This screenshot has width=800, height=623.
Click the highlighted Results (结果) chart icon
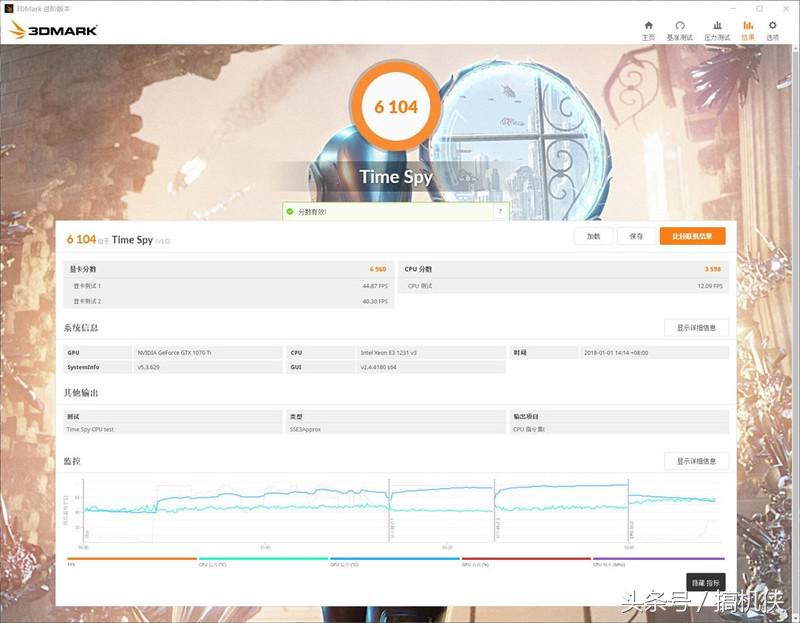[x=748, y=25]
